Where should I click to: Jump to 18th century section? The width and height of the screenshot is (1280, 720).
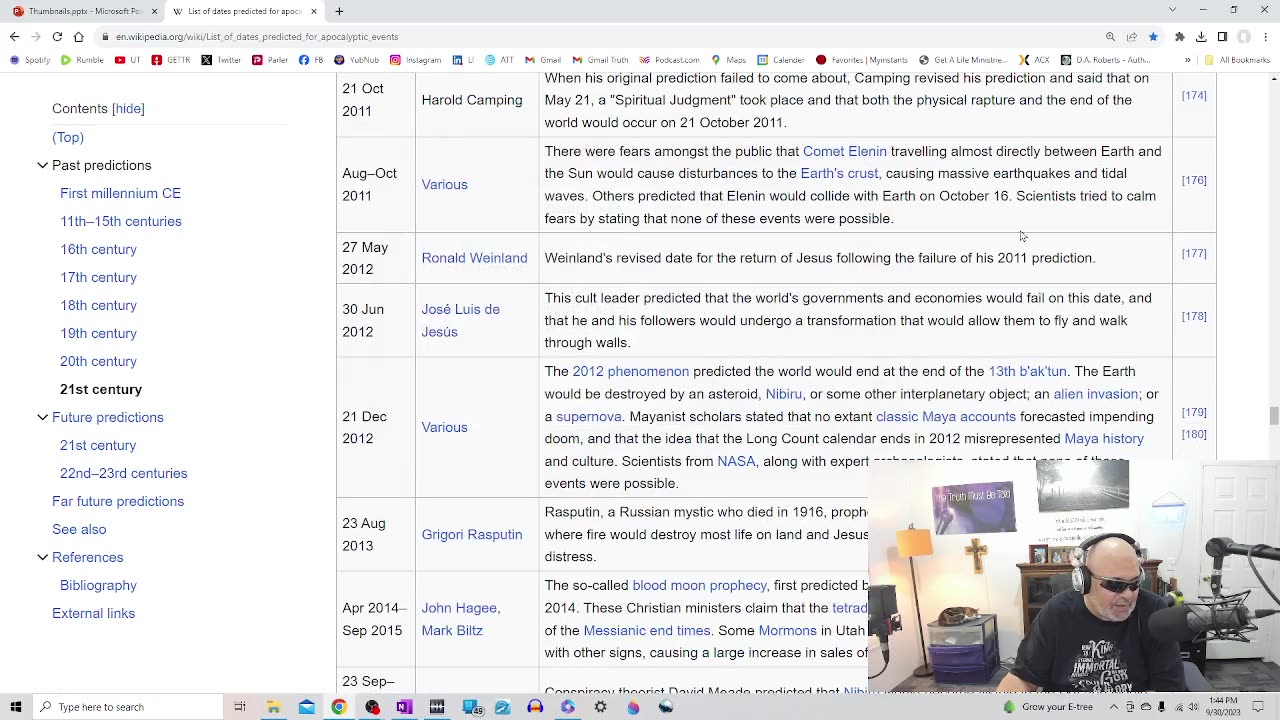[98, 305]
